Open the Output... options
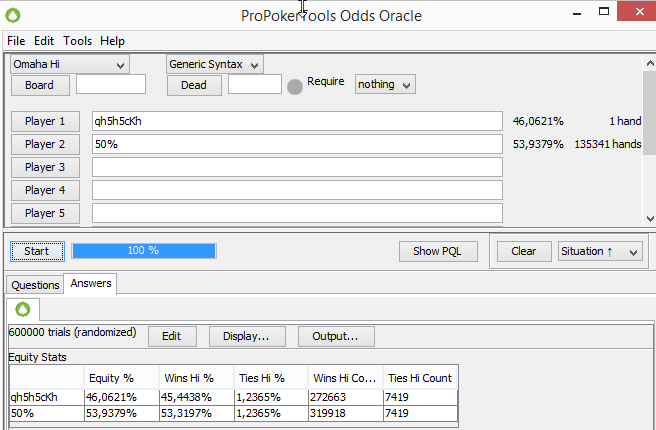This screenshot has height=430, width=656. [x=336, y=336]
